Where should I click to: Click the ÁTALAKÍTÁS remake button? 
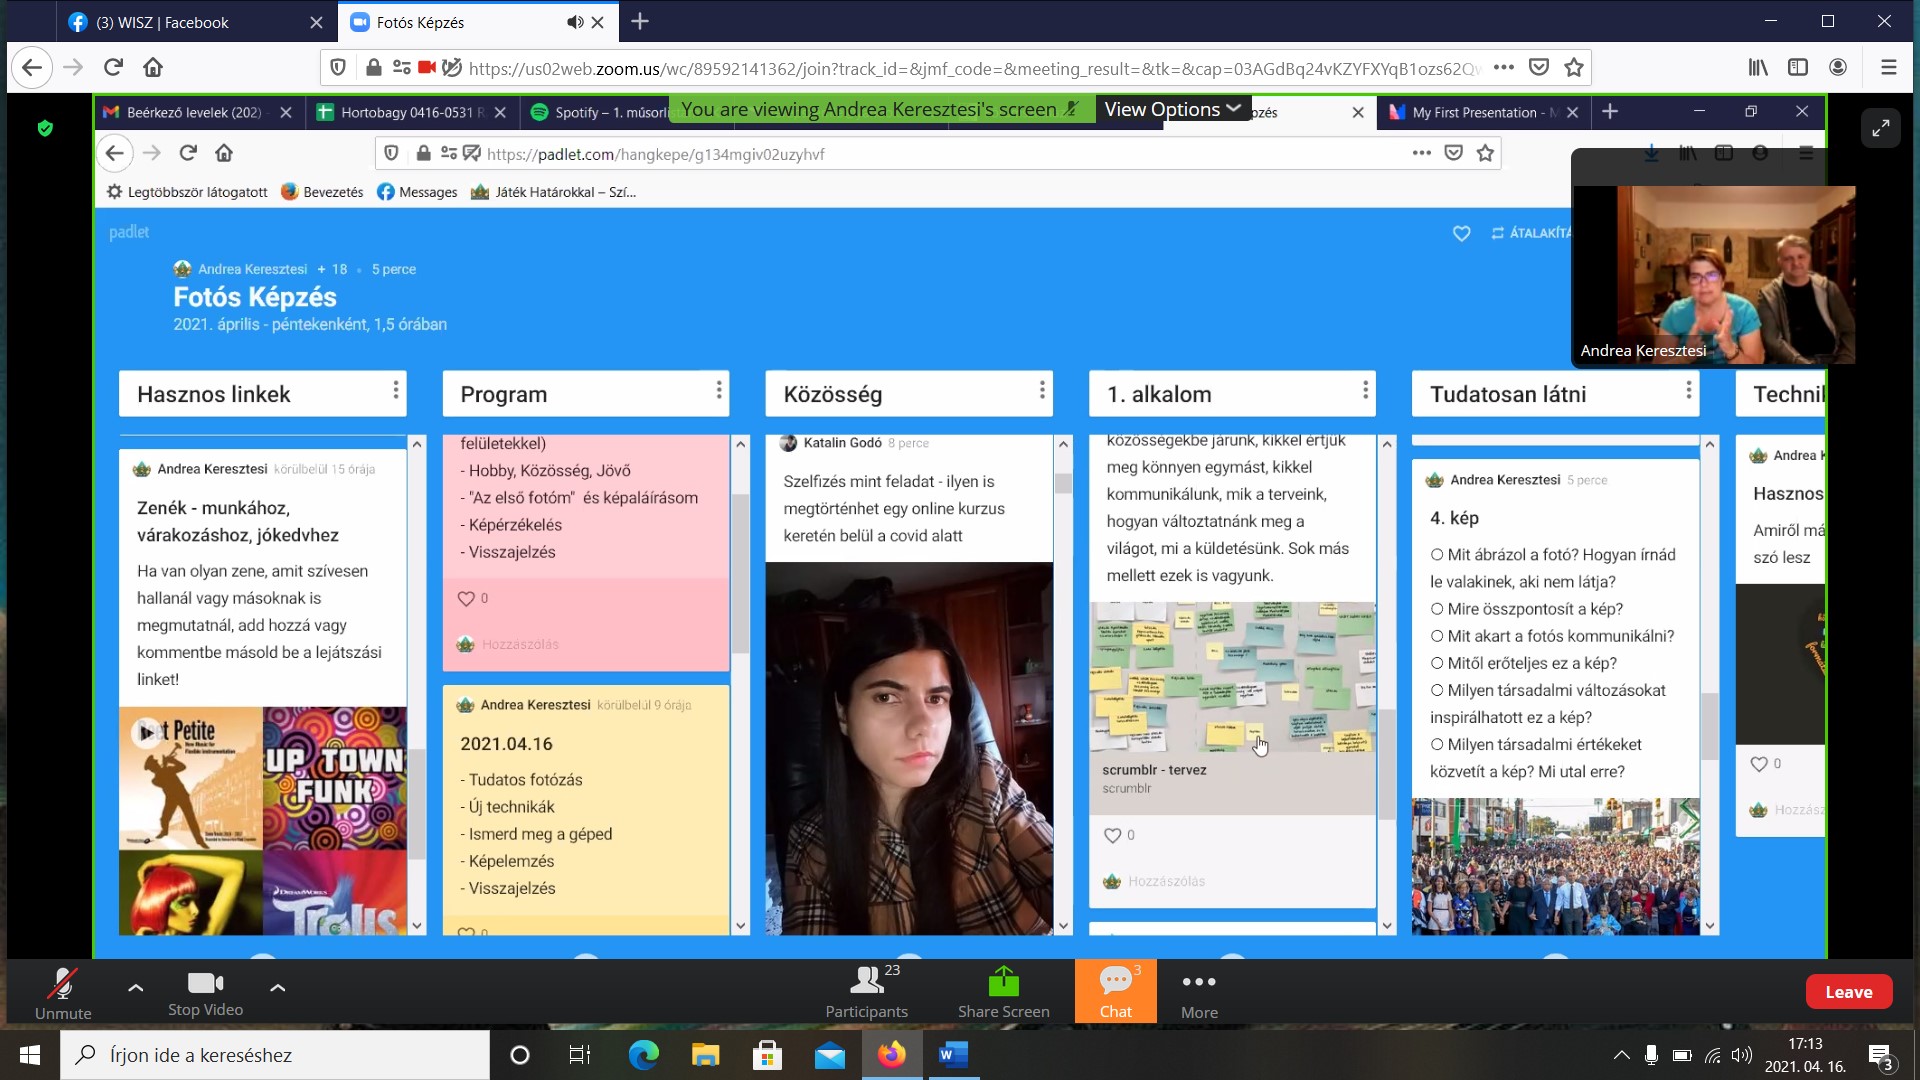pos(1530,233)
